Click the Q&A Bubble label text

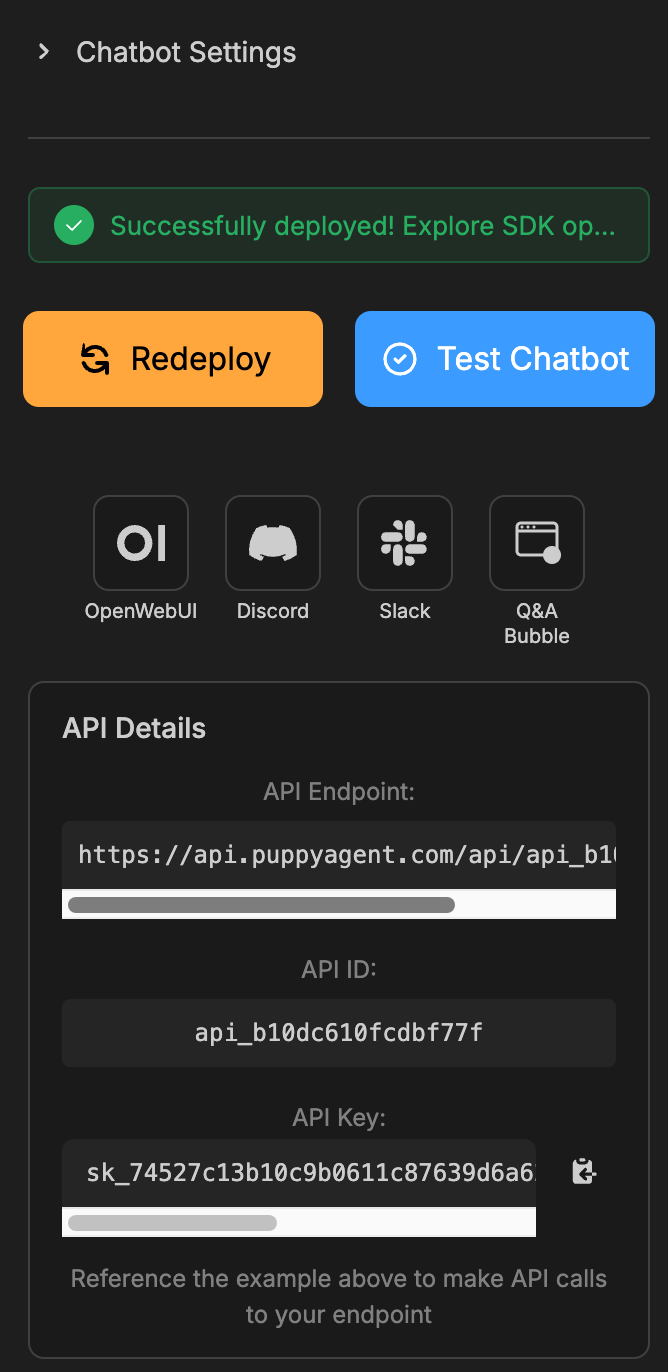(537, 623)
